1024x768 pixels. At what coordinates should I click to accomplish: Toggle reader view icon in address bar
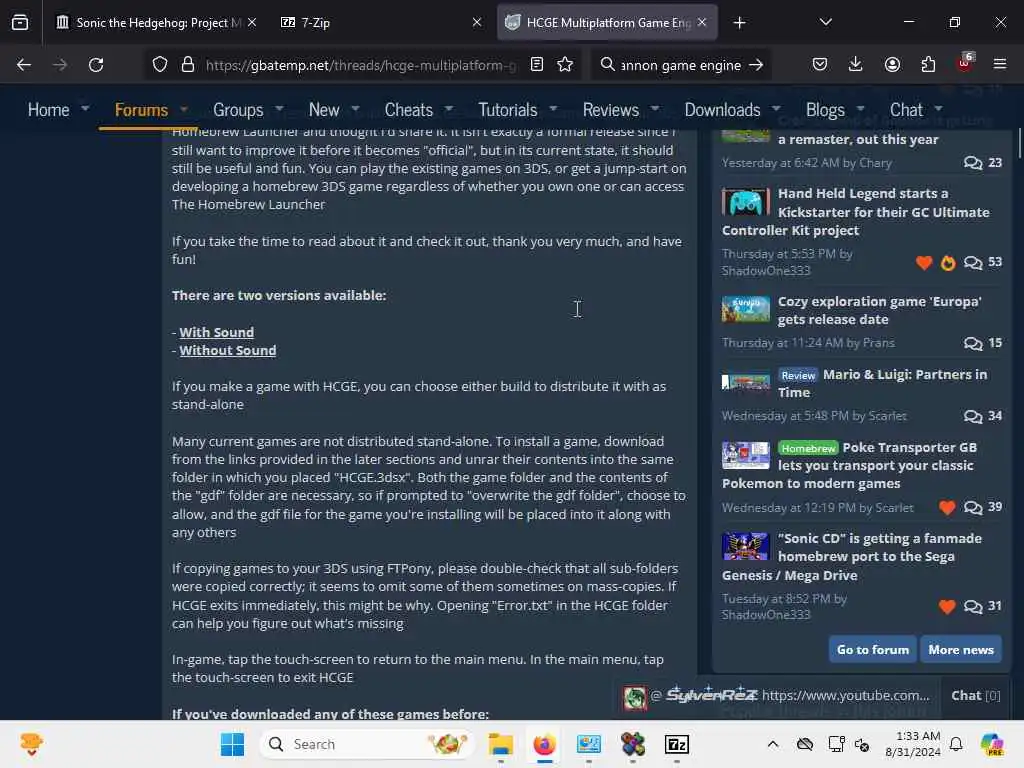pyautogui.click(x=537, y=64)
